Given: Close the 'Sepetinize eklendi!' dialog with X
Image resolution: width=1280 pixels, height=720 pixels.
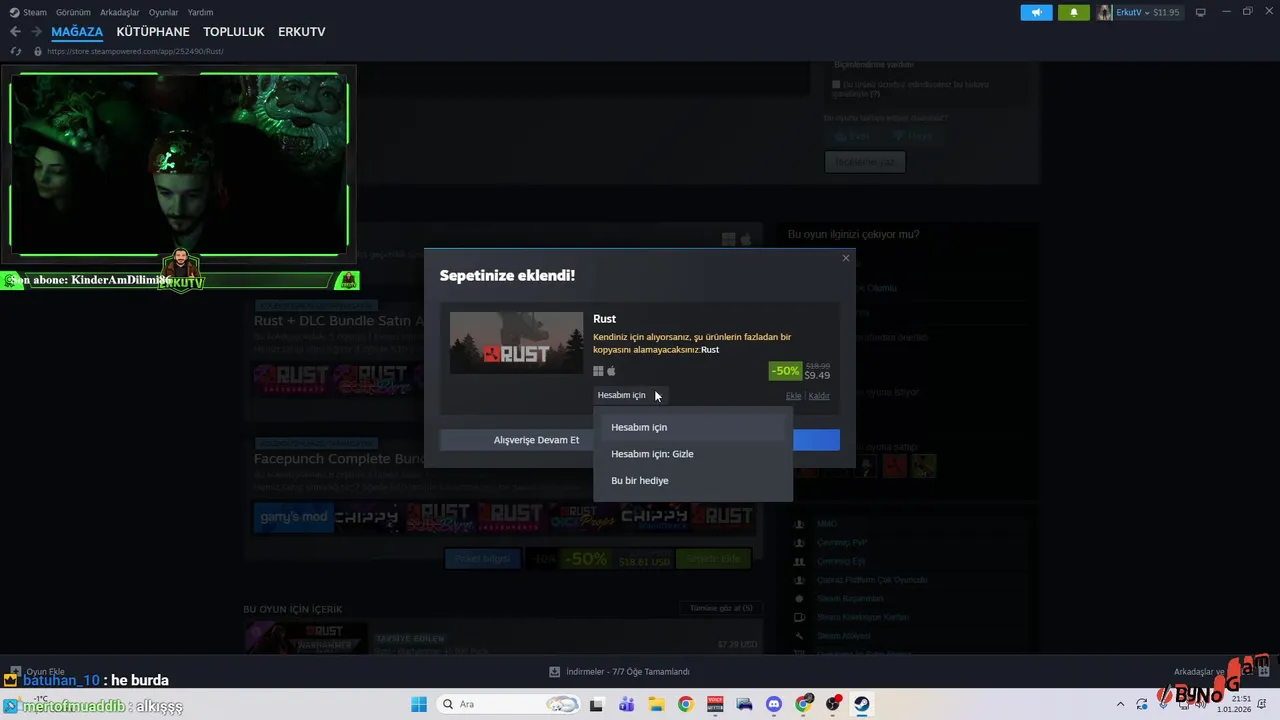Looking at the screenshot, I should (846, 258).
